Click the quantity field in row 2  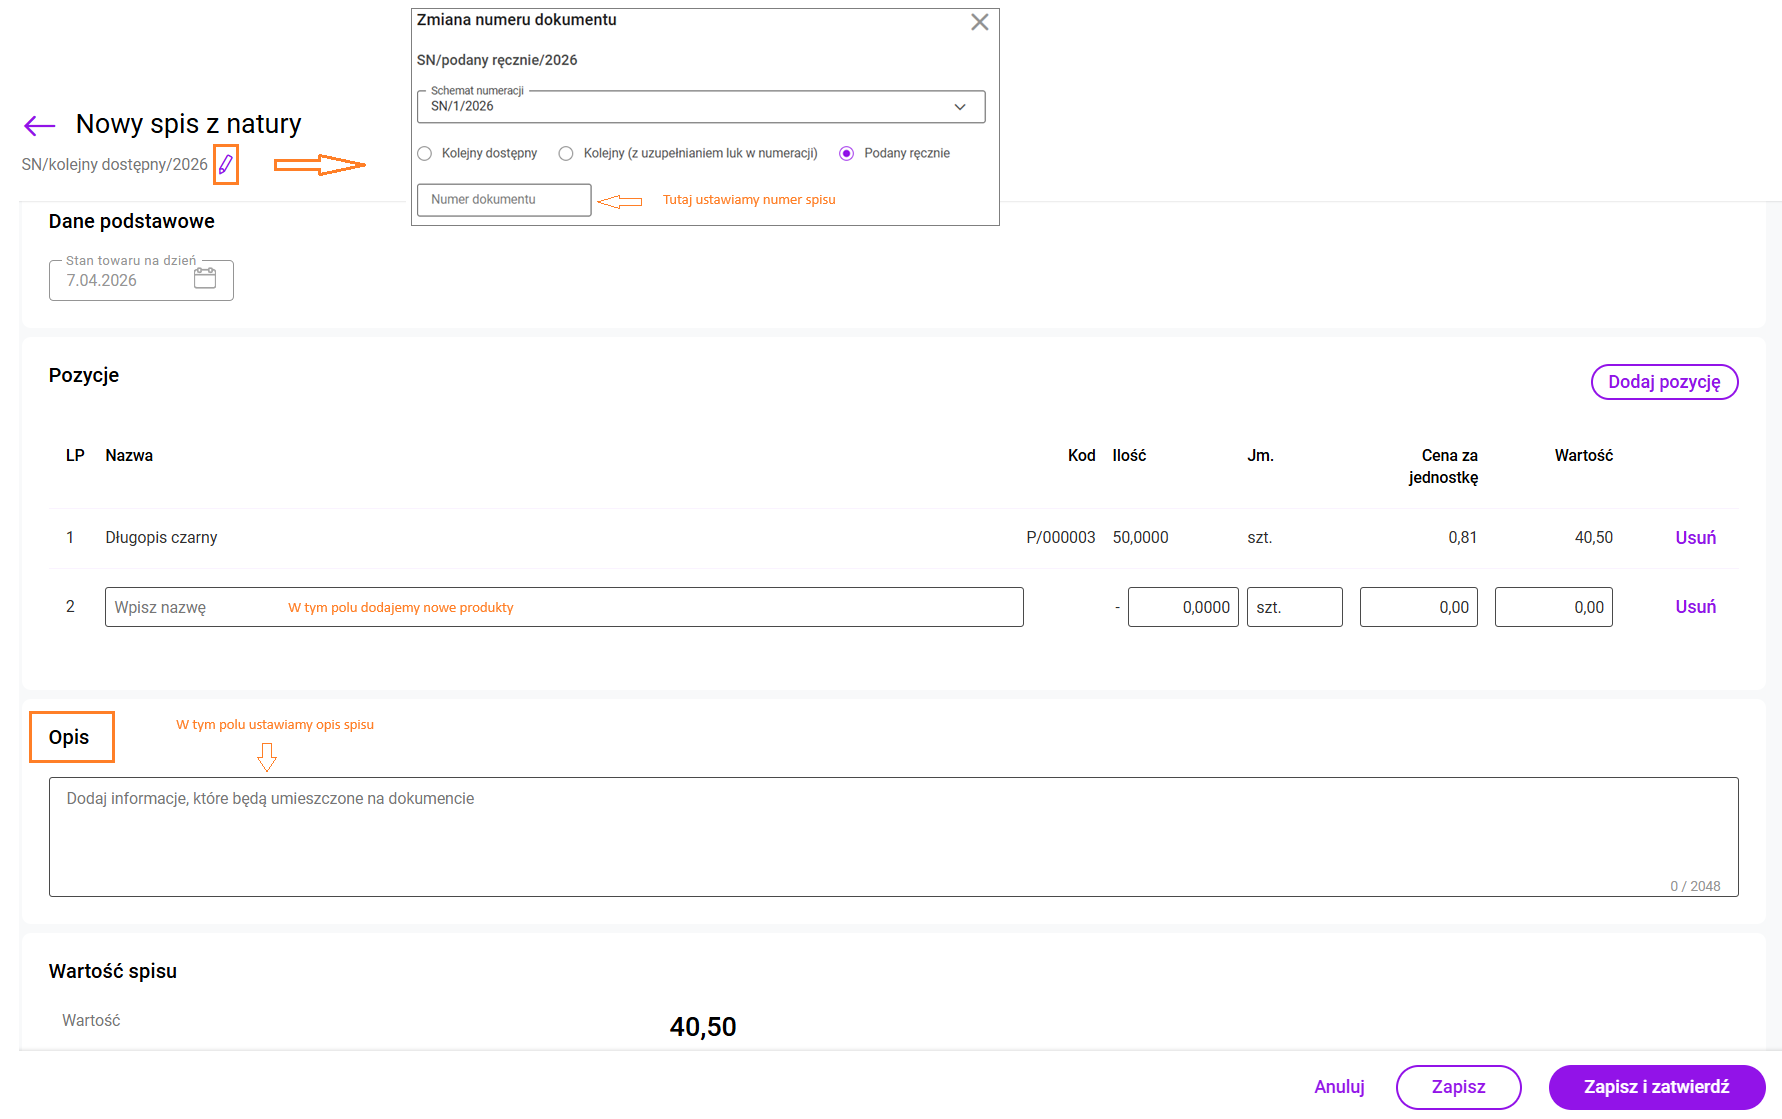pos(1183,607)
